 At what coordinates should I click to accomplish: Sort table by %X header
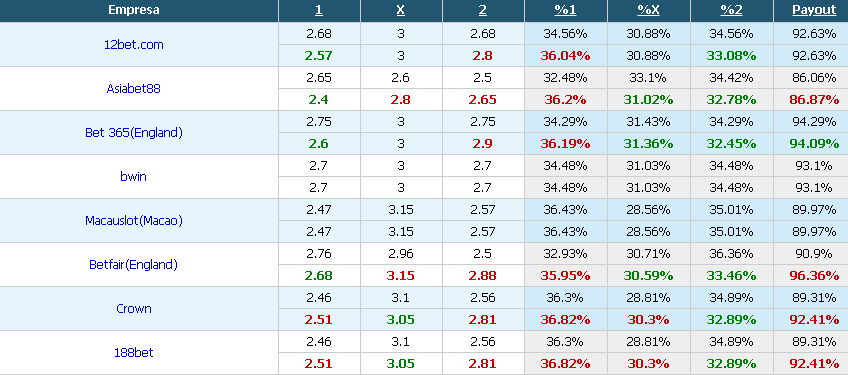pos(648,10)
